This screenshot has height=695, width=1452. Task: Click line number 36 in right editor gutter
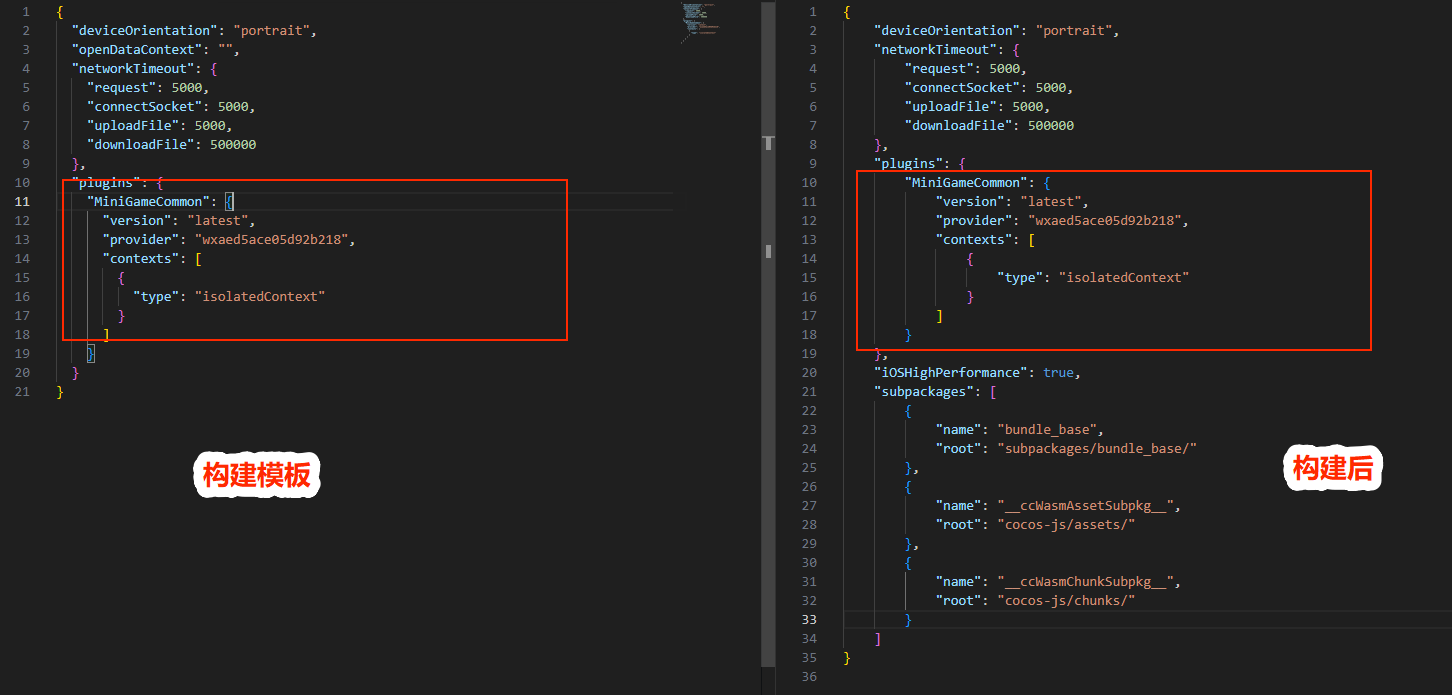(x=809, y=676)
